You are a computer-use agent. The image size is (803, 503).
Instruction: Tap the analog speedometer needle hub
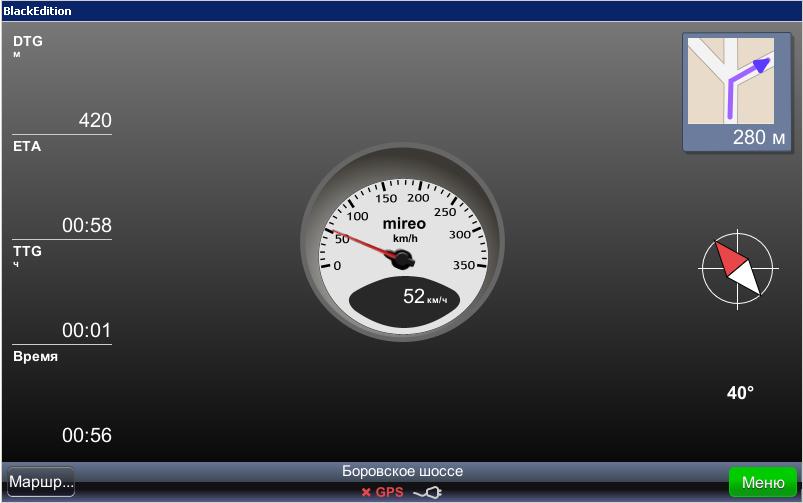tap(402, 260)
